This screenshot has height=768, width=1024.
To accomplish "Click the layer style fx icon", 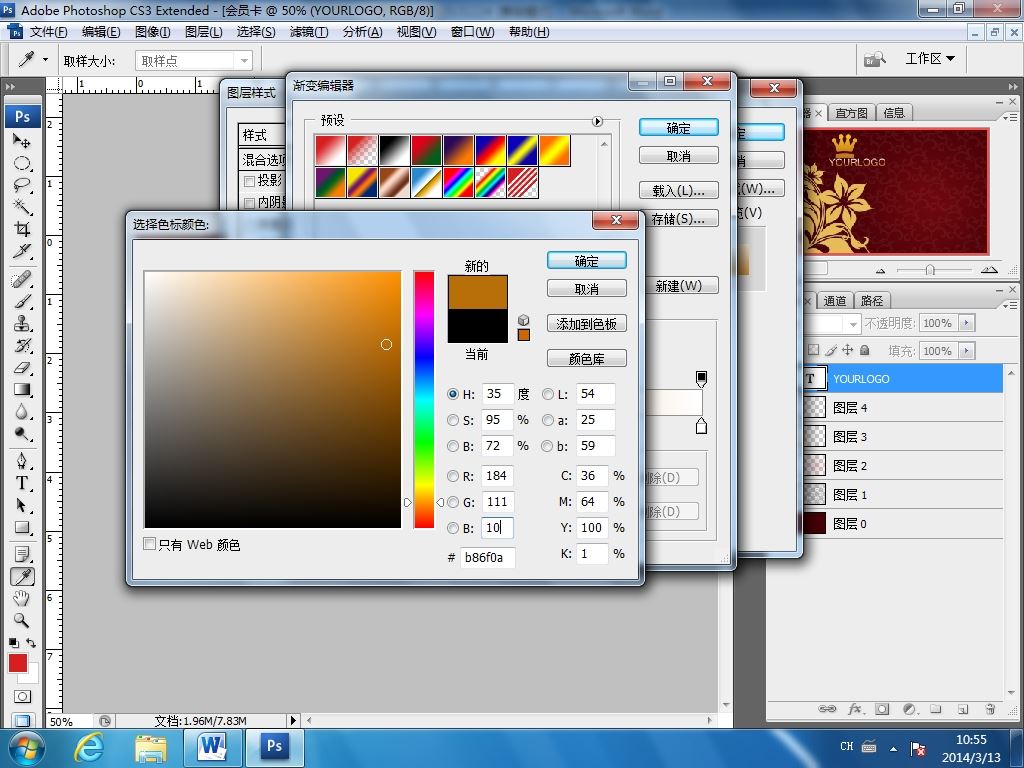I will point(855,709).
